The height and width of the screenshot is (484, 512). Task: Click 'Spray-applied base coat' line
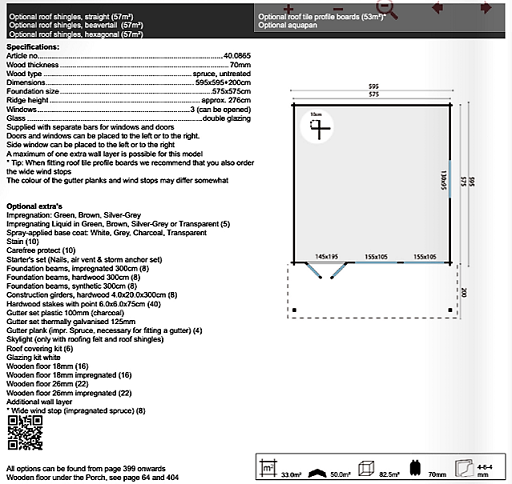coord(106,233)
